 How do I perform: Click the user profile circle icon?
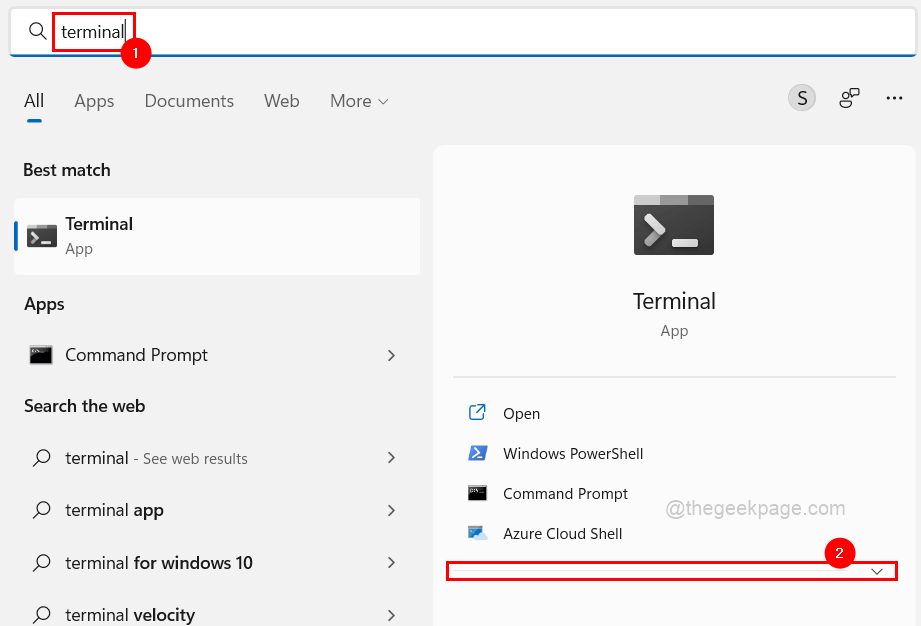click(801, 98)
